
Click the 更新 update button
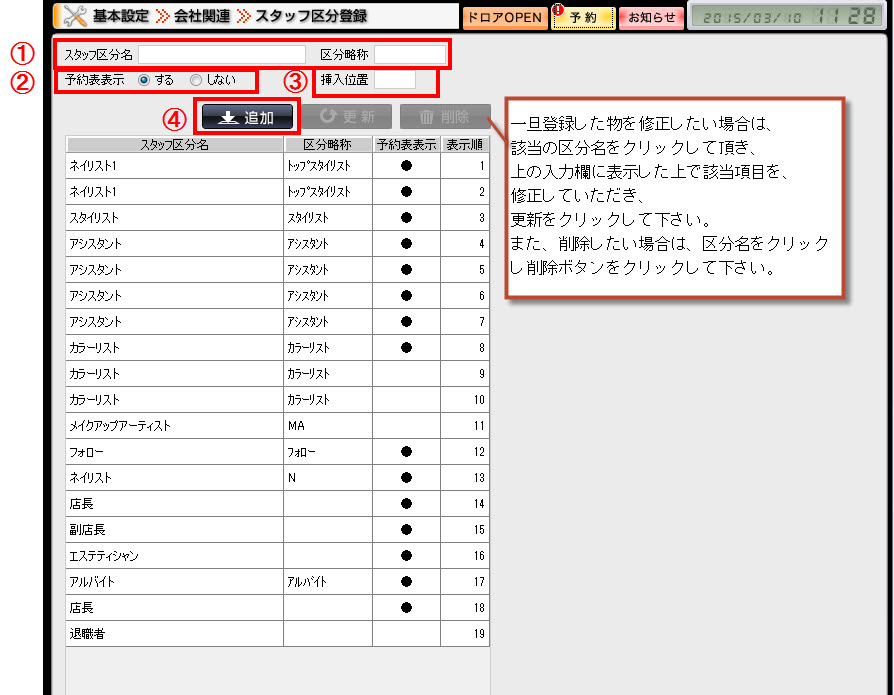(346, 117)
